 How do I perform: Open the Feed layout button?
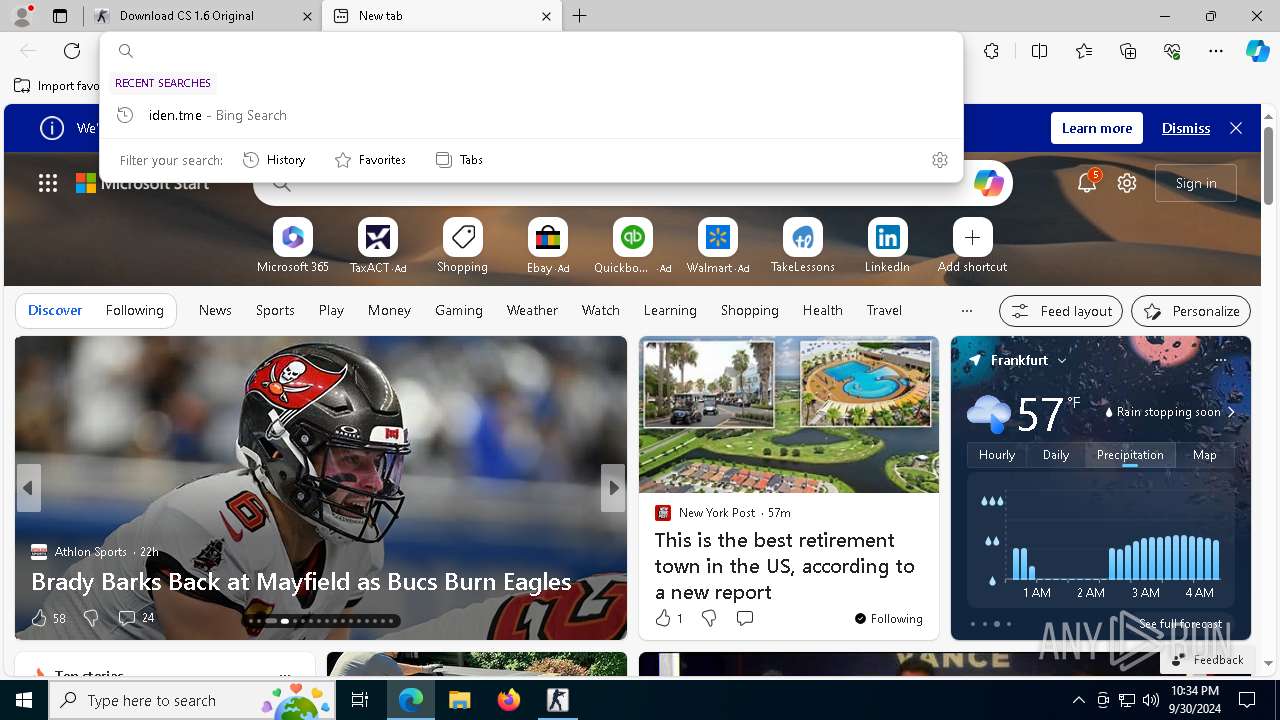click(1061, 311)
